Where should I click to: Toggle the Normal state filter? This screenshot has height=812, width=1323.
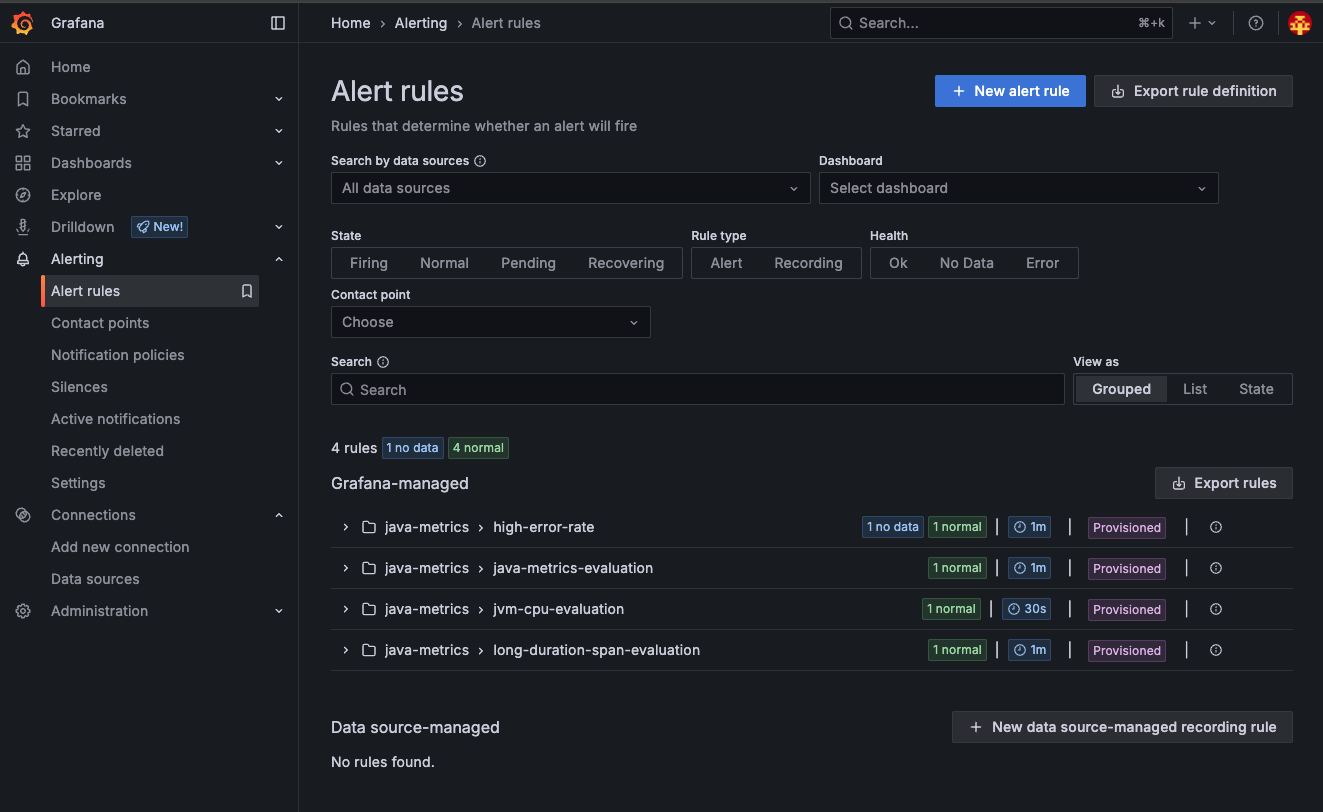click(x=444, y=263)
